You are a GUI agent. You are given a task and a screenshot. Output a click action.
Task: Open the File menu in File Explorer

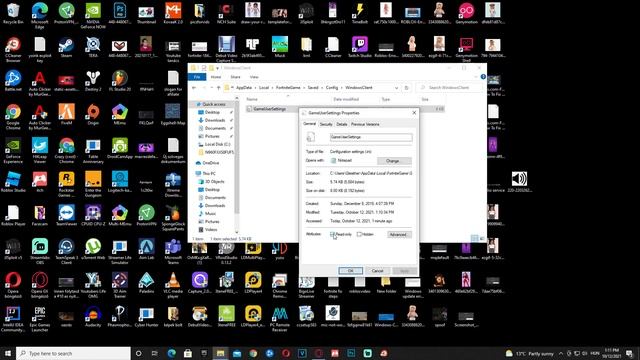[x=197, y=77]
